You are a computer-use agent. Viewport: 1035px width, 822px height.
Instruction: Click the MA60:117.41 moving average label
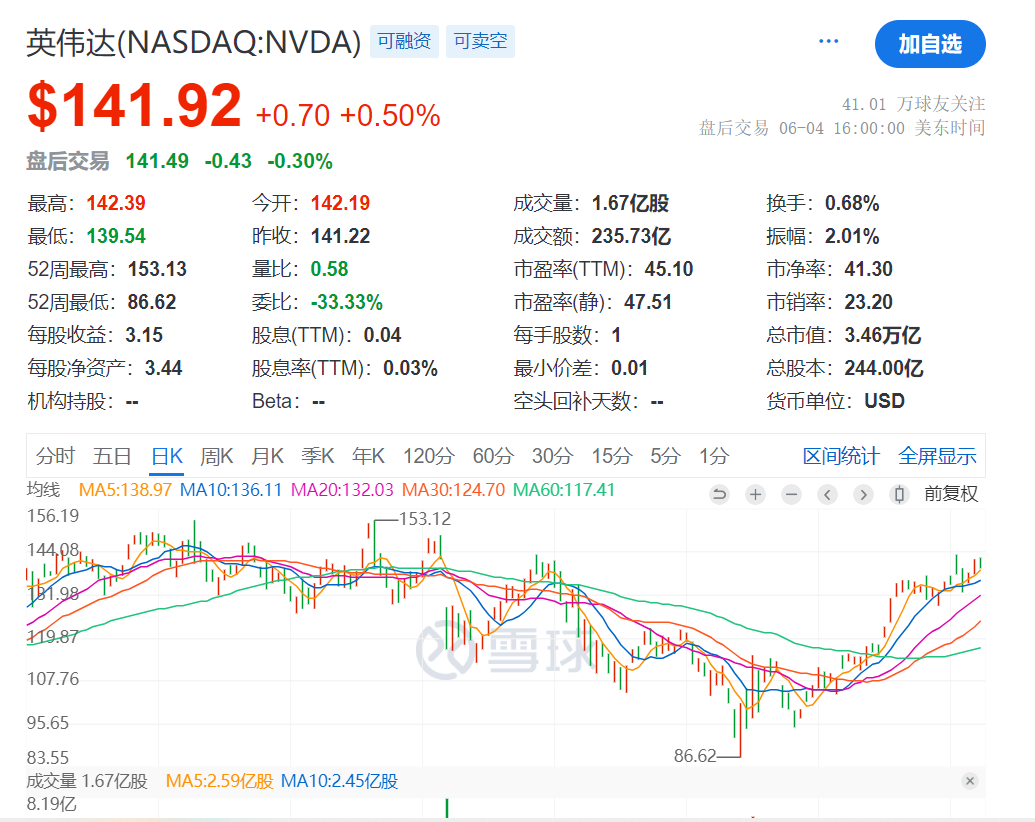pos(564,490)
